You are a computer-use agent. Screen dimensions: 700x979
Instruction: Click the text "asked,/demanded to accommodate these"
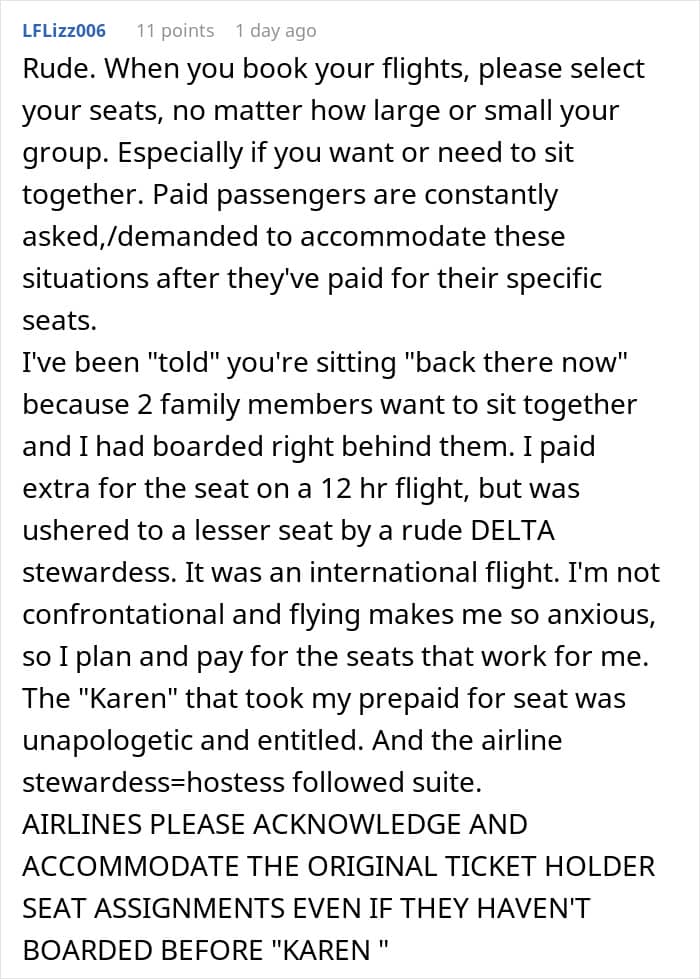pyautogui.click(x=293, y=237)
